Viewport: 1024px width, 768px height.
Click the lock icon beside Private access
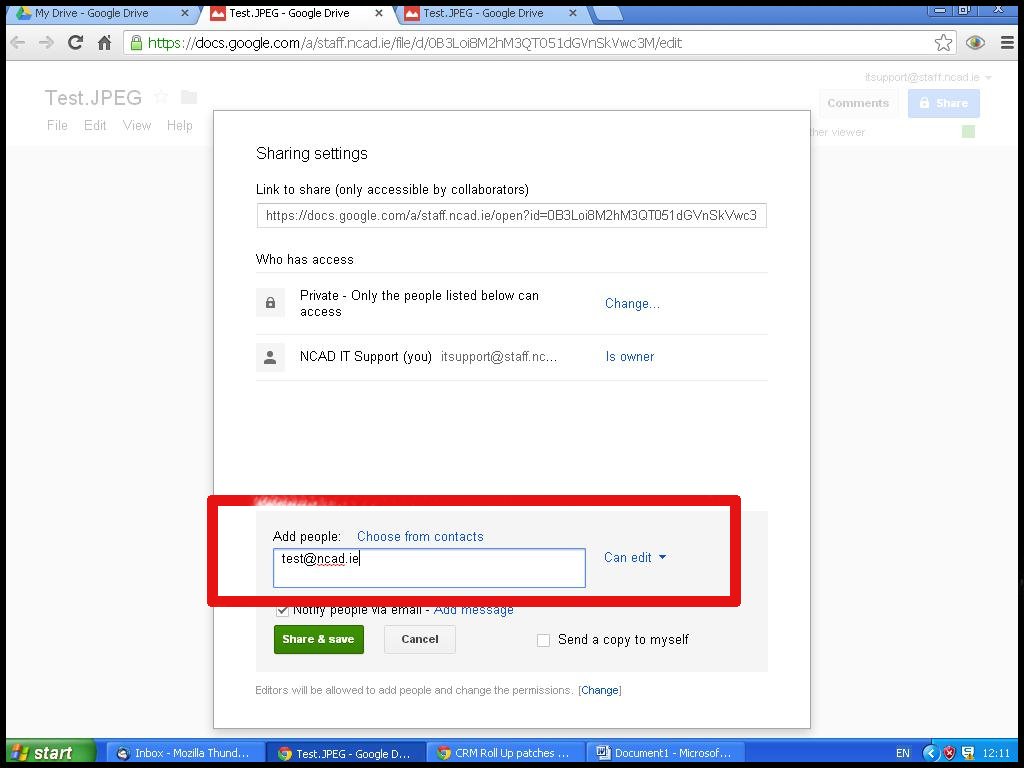(x=270, y=303)
